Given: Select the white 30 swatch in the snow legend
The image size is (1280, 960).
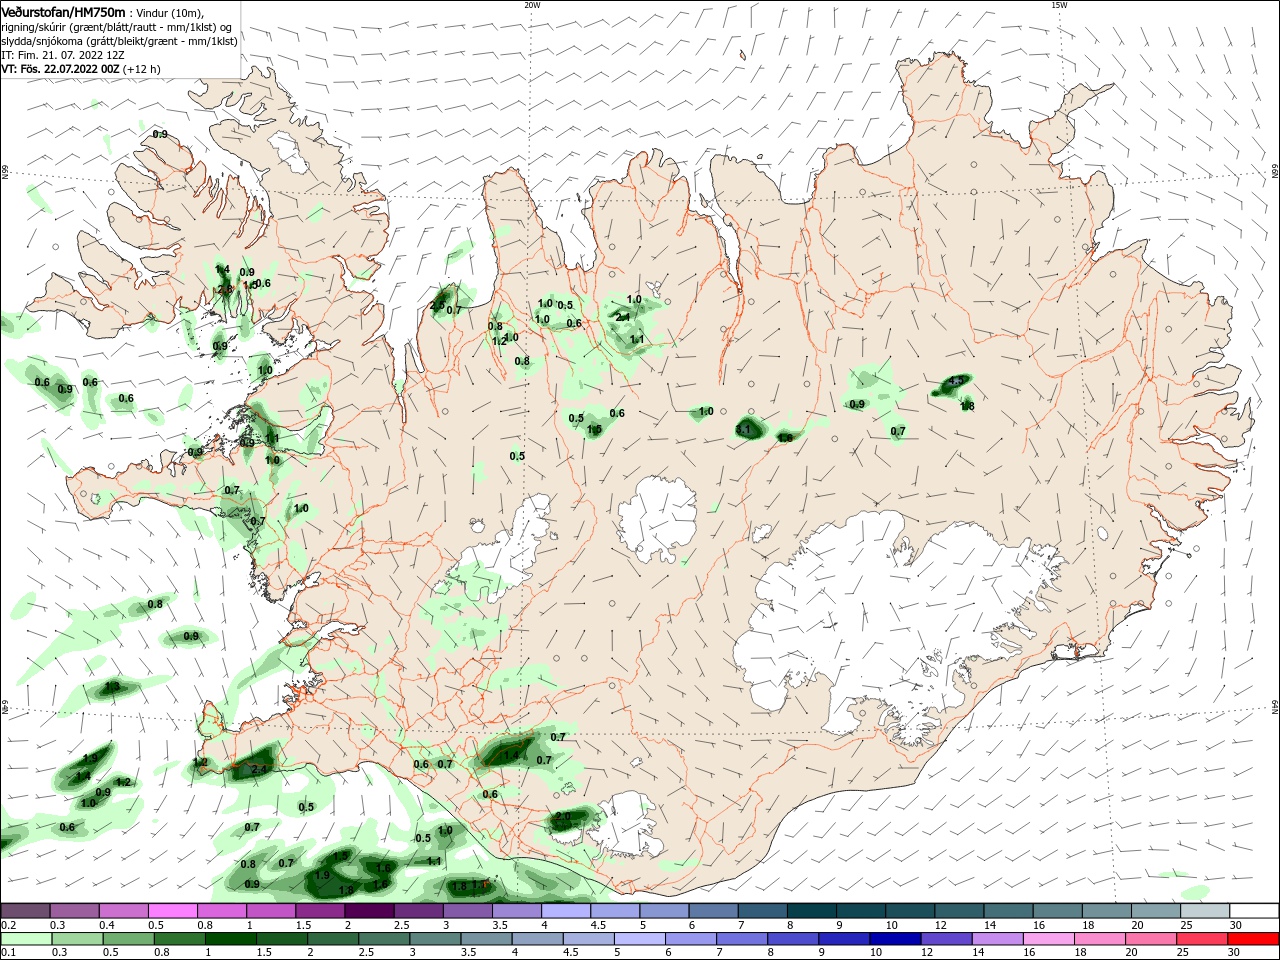Looking at the screenshot, I should pyautogui.click(x=1253, y=911).
